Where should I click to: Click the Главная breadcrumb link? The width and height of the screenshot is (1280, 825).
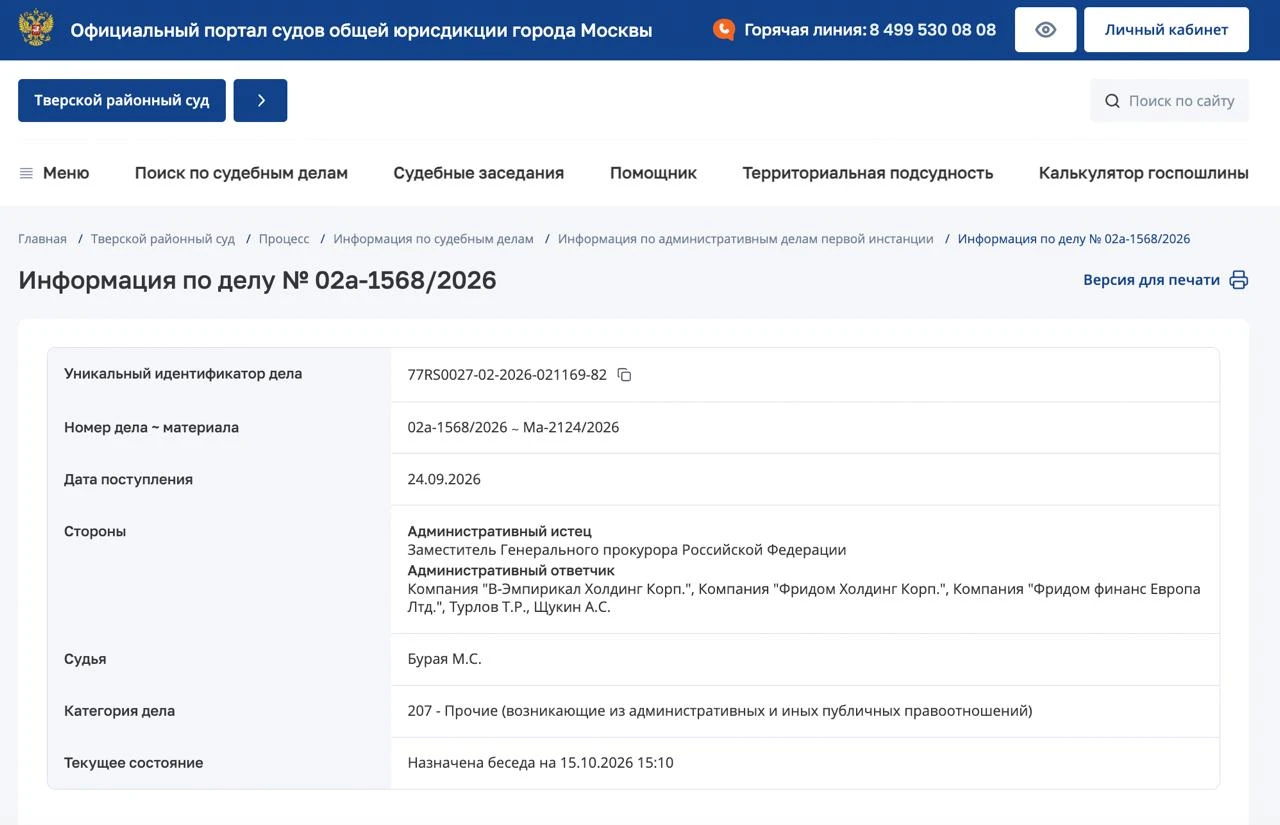click(x=42, y=239)
